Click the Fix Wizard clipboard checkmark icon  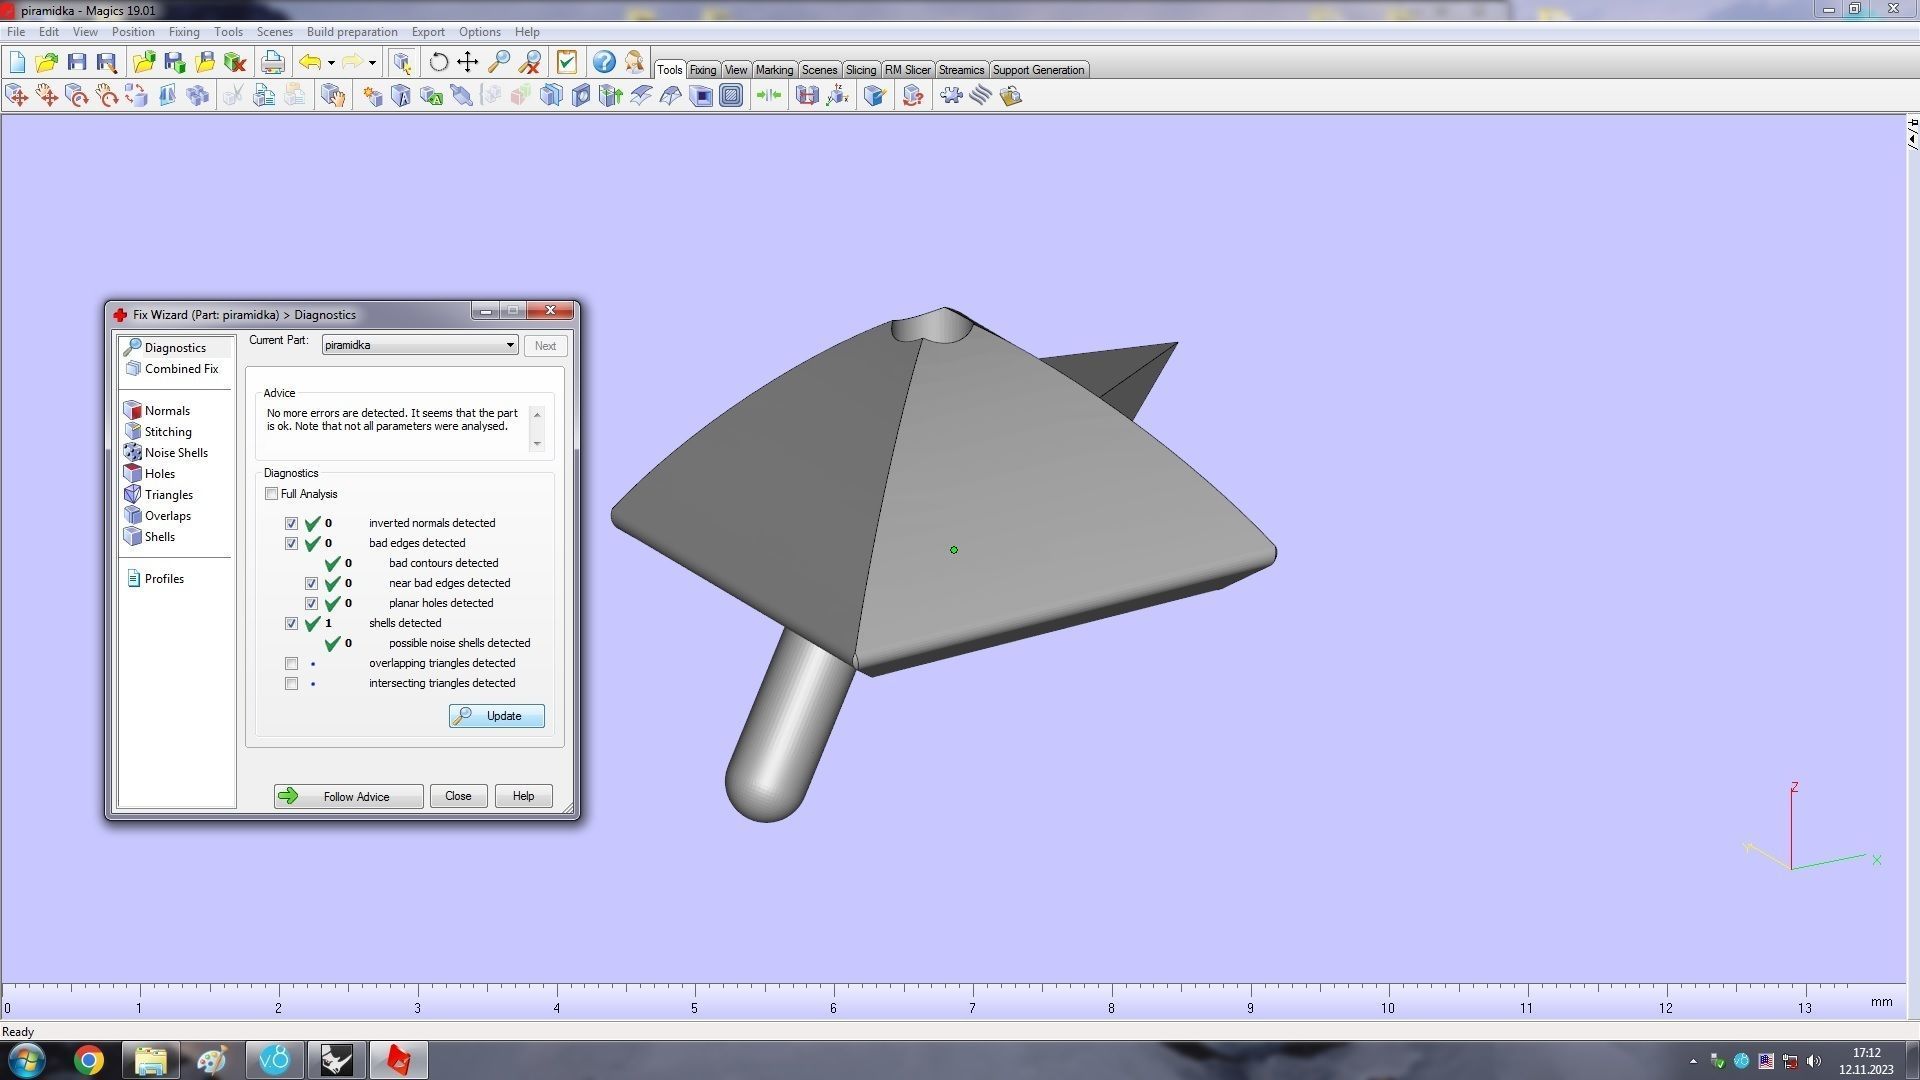[x=567, y=62]
